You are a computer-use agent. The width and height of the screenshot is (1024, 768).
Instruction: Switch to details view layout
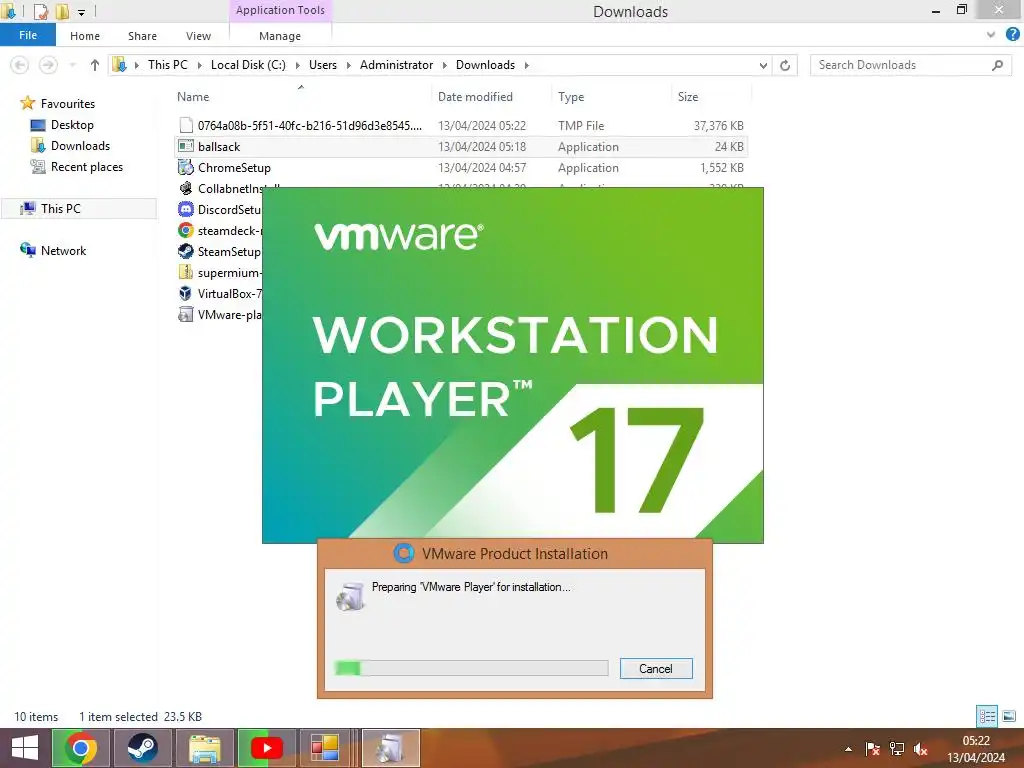987,716
